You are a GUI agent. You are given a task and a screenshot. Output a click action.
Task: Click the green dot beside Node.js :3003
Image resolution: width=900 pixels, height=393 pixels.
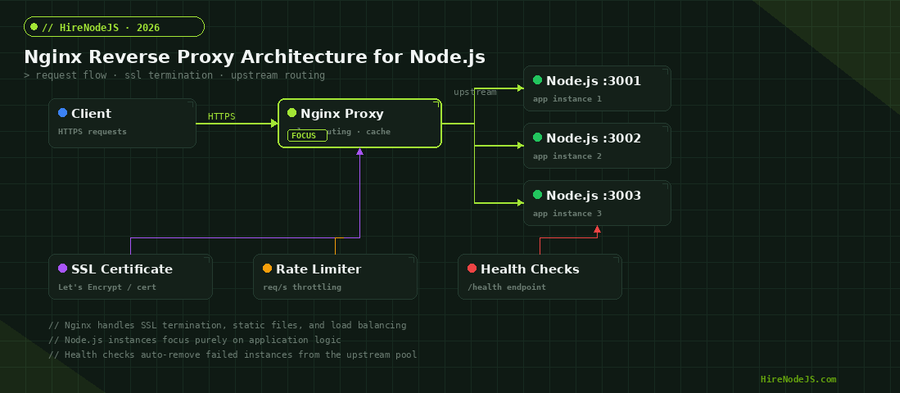(537, 194)
